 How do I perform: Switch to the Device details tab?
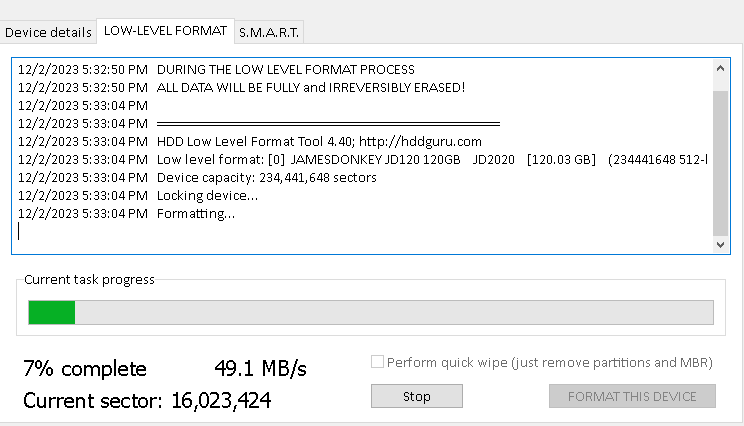tap(48, 32)
